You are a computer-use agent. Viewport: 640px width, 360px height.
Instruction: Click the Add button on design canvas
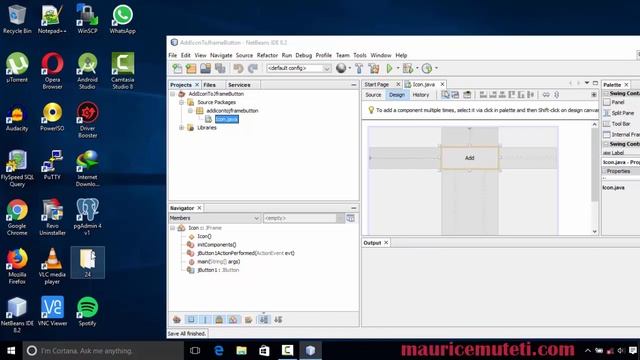pos(469,158)
